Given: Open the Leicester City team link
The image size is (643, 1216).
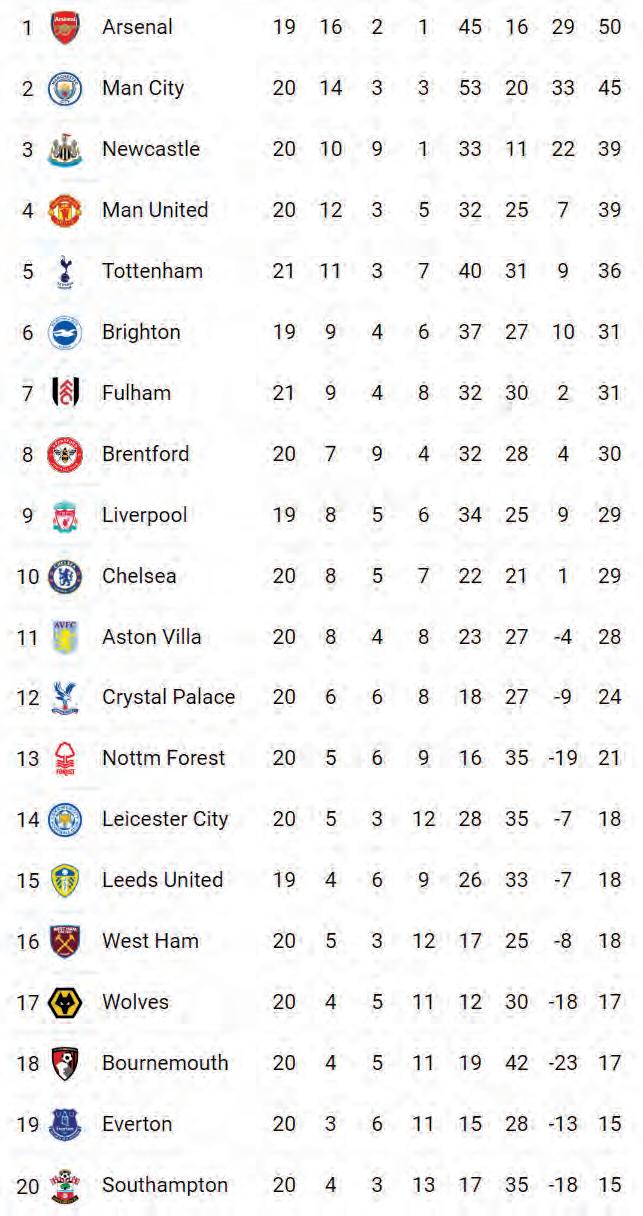Looking at the screenshot, I should (x=165, y=819).
